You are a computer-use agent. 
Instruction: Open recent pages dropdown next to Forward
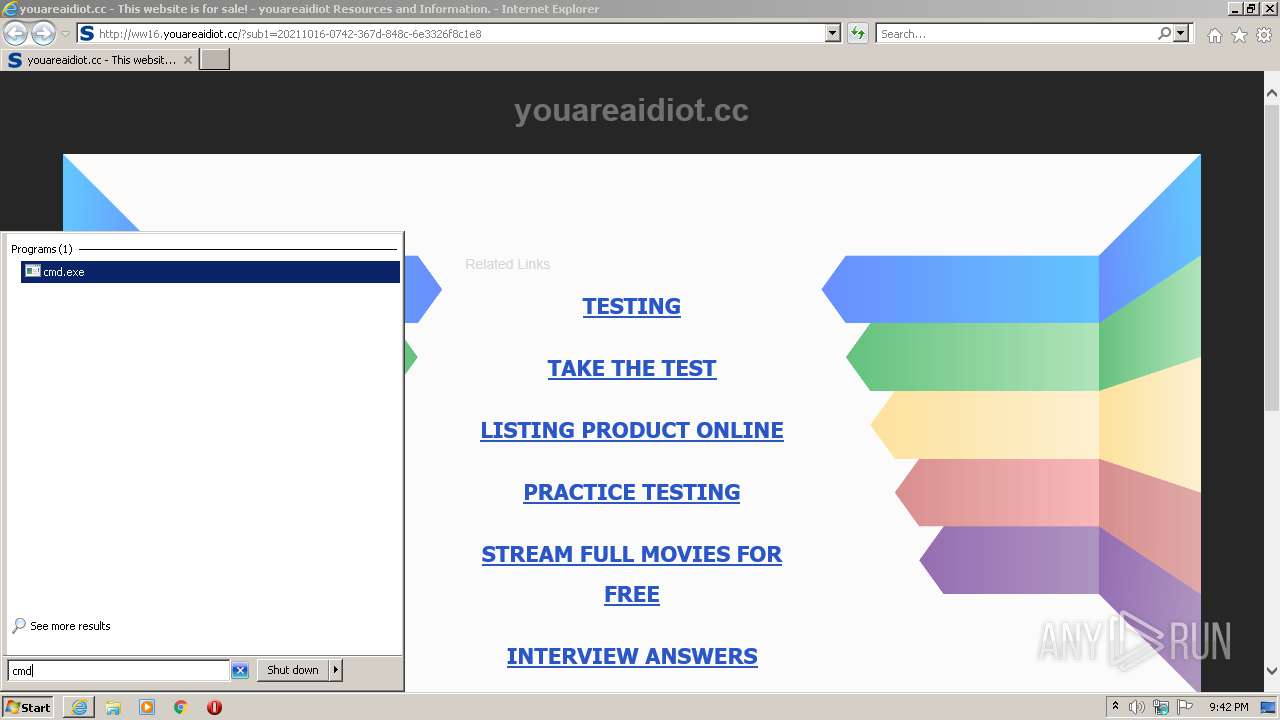coord(66,33)
